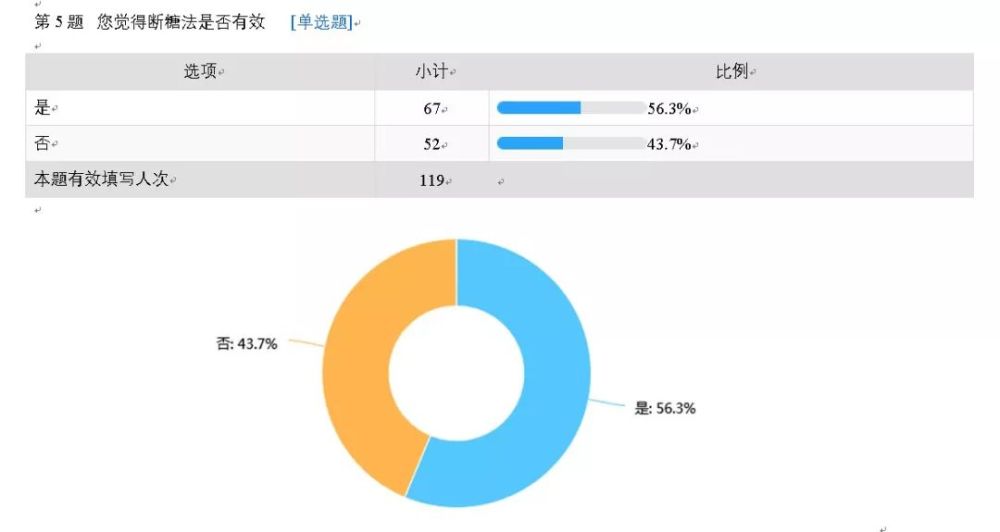This screenshot has width=1000, height=532.
Task: Click the count 52 cell
Action: (x=432, y=144)
